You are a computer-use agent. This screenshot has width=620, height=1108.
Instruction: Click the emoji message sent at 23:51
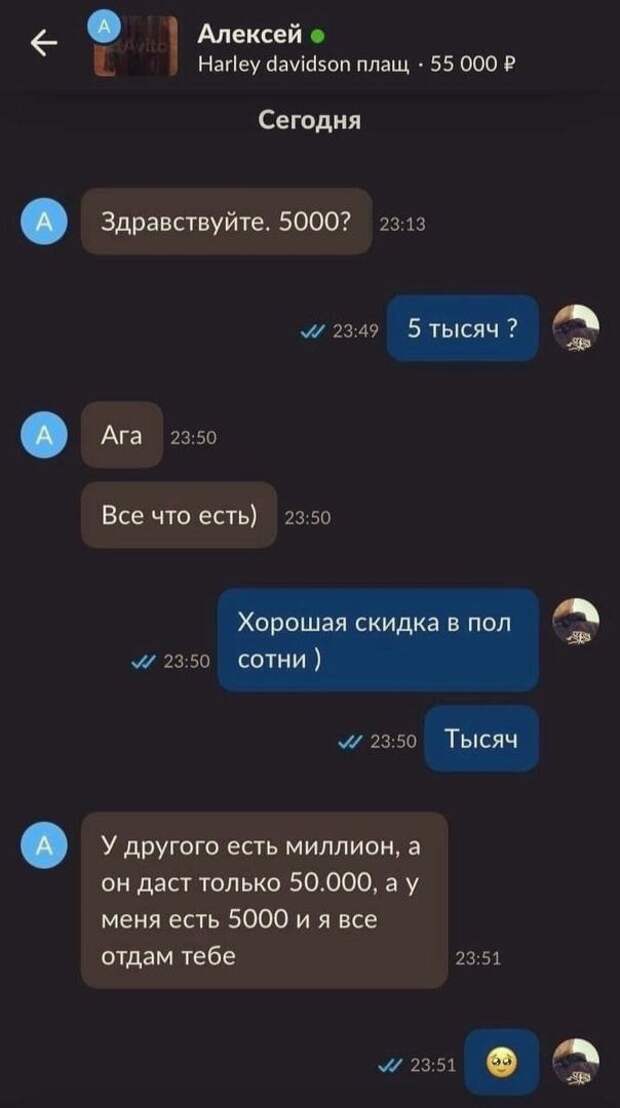[502, 1062]
